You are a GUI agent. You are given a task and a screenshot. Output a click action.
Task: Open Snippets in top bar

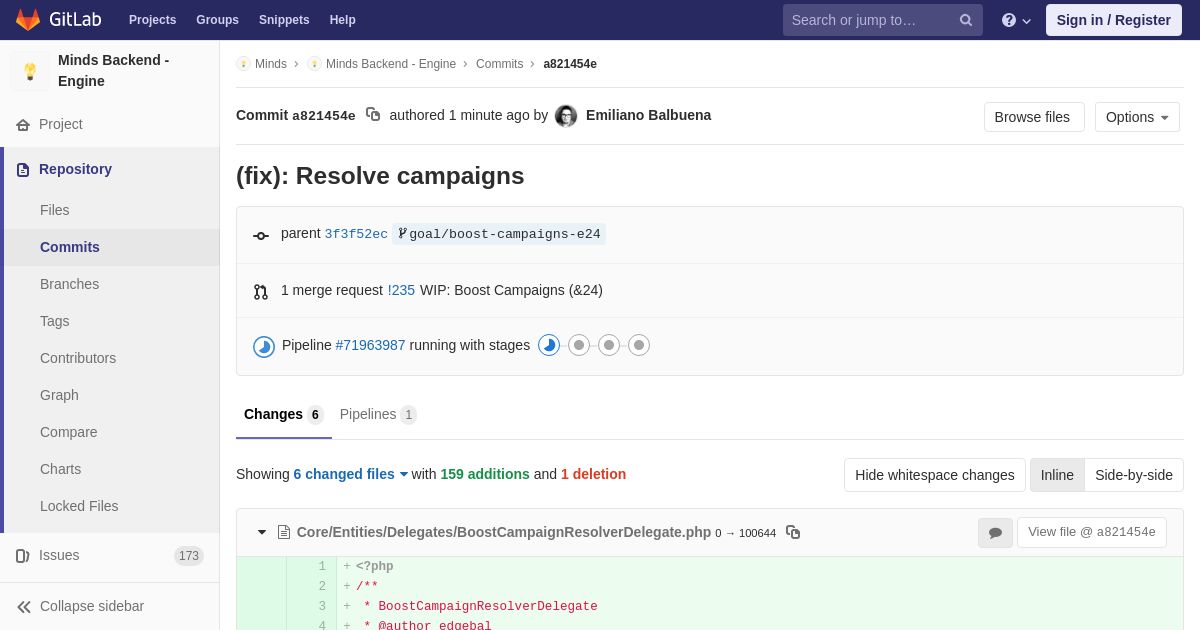[284, 20]
